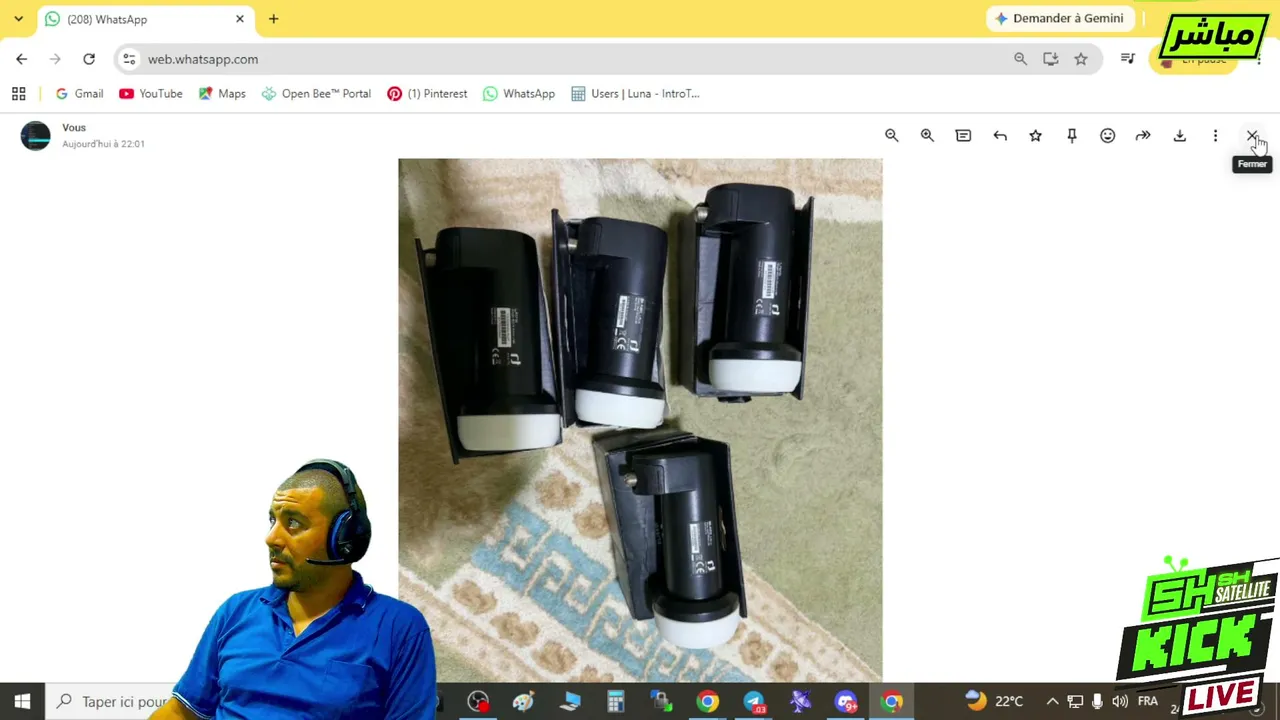Open the WhatsApp bookmark
The height and width of the screenshot is (720, 1280).
tap(518, 94)
